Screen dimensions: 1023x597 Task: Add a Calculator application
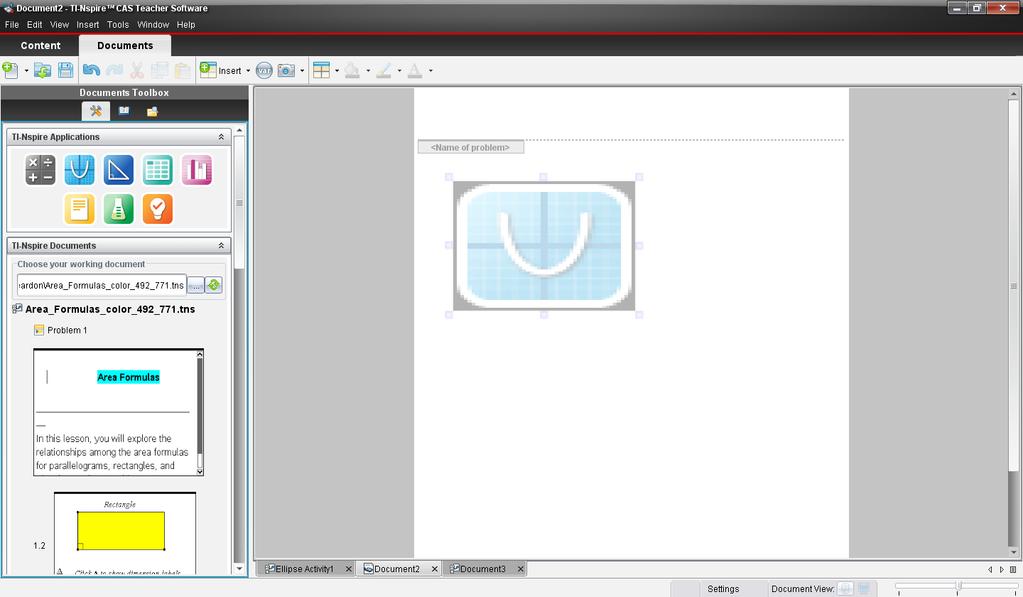coord(40,170)
